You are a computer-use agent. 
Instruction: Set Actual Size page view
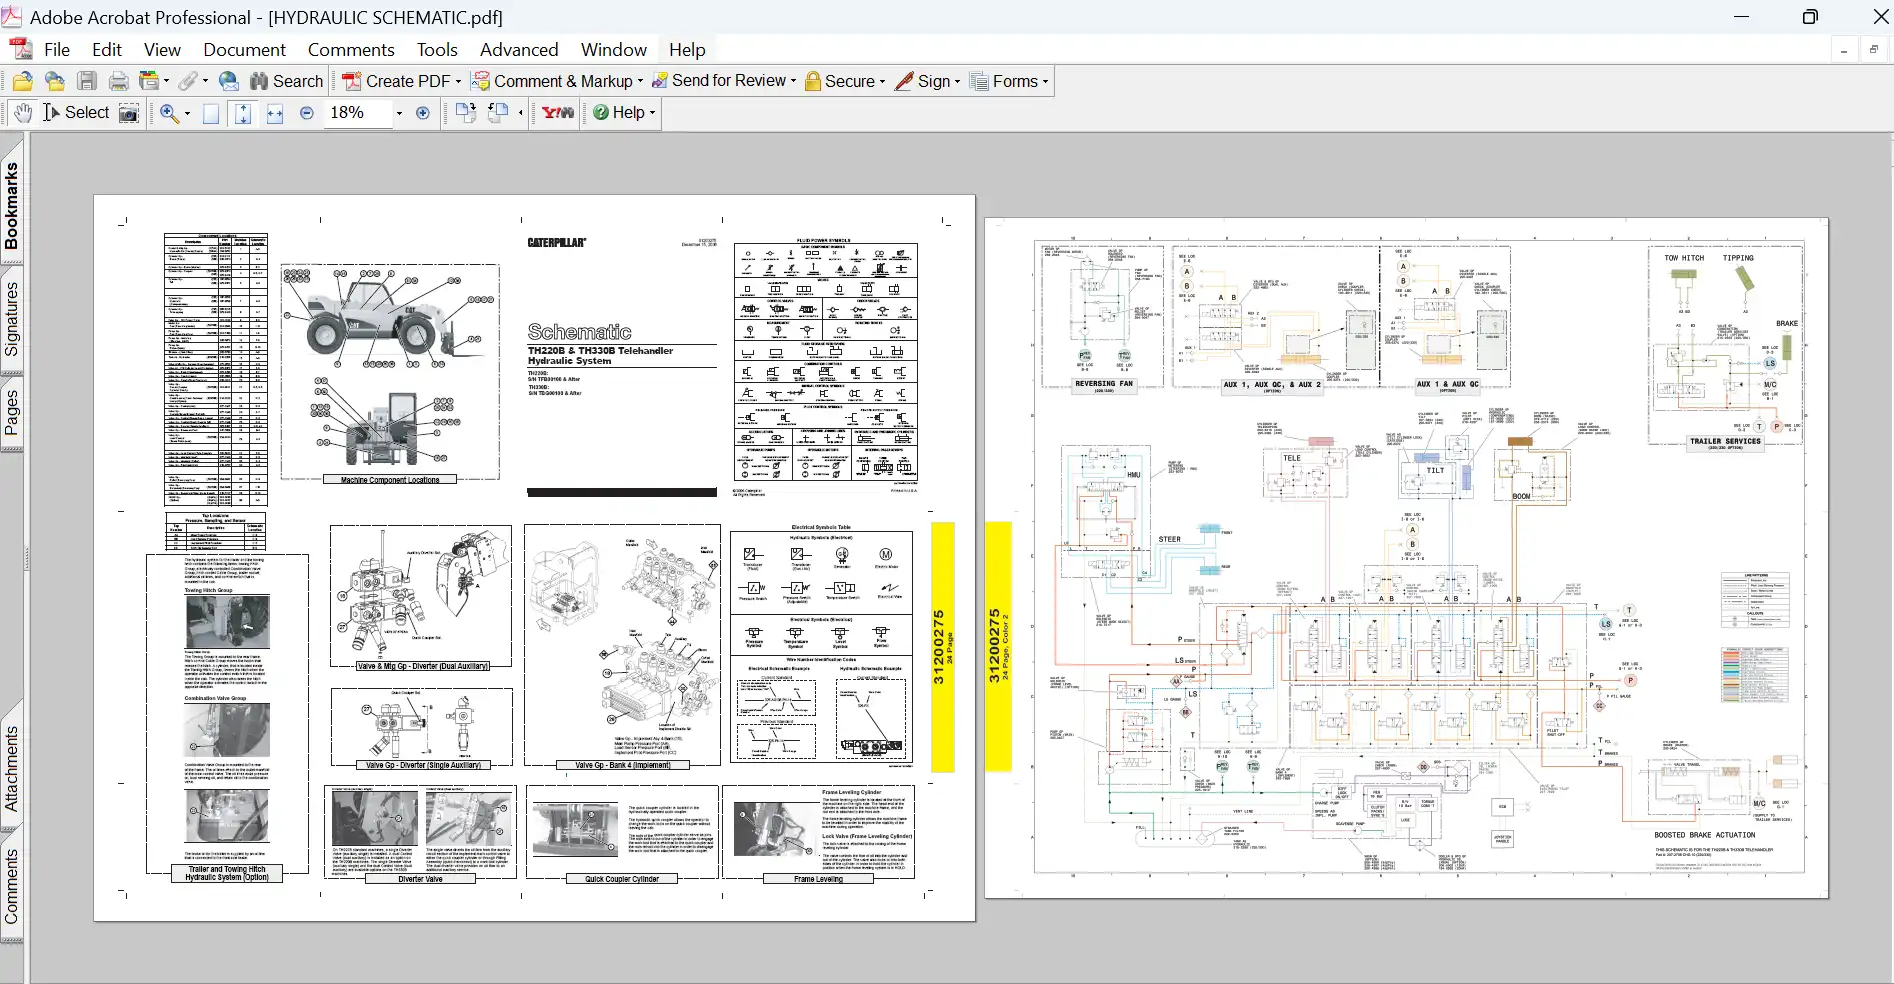[211, 113]
